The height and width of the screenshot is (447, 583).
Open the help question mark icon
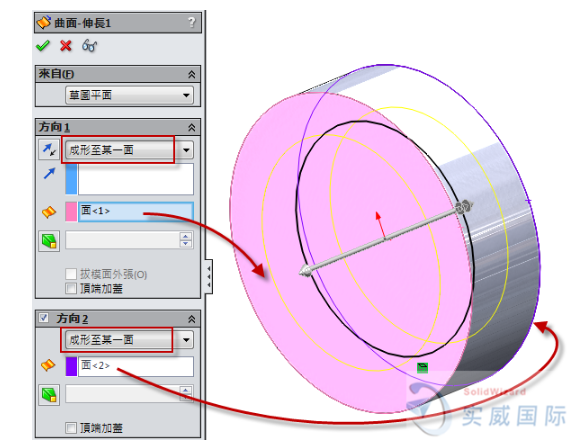191,22
